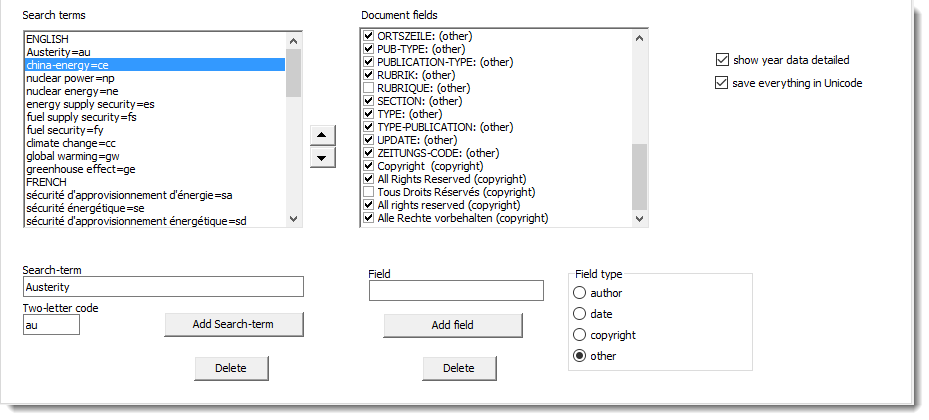Click the move-down arrow button
Image resolution: width=929 pixels, height=420 pixels.
click(321, 158)
